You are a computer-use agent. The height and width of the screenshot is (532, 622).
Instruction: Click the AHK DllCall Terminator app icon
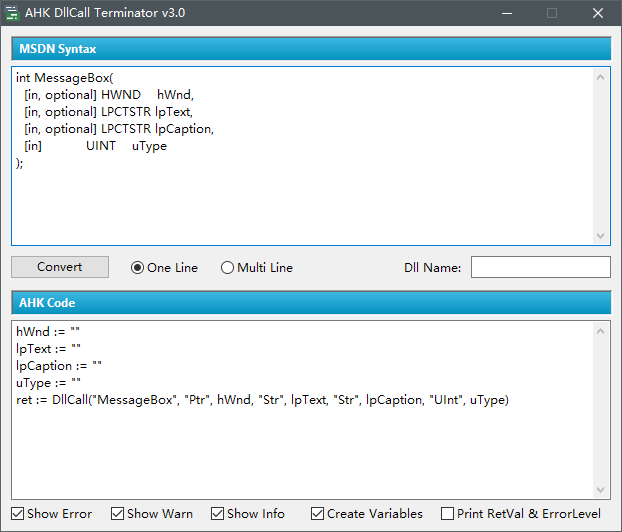pos(12,13)
